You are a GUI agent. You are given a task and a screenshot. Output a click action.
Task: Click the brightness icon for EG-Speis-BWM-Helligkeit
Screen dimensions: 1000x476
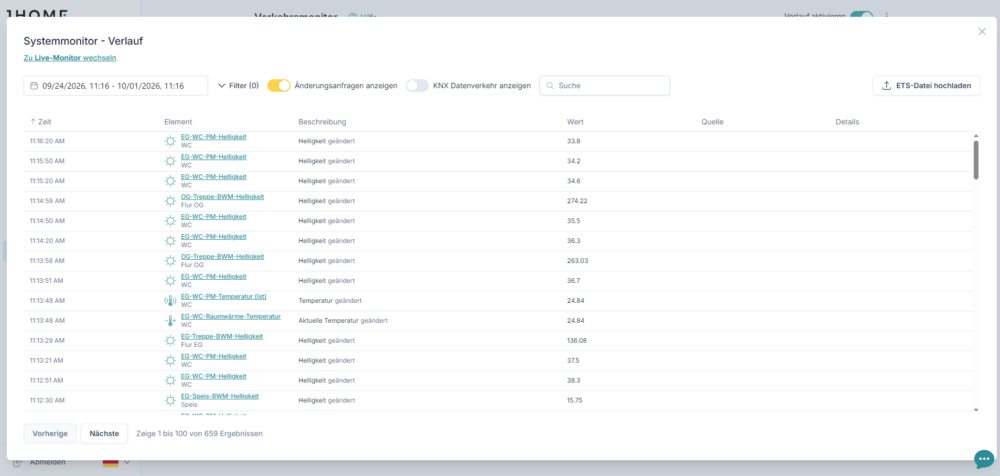(170, 400)
